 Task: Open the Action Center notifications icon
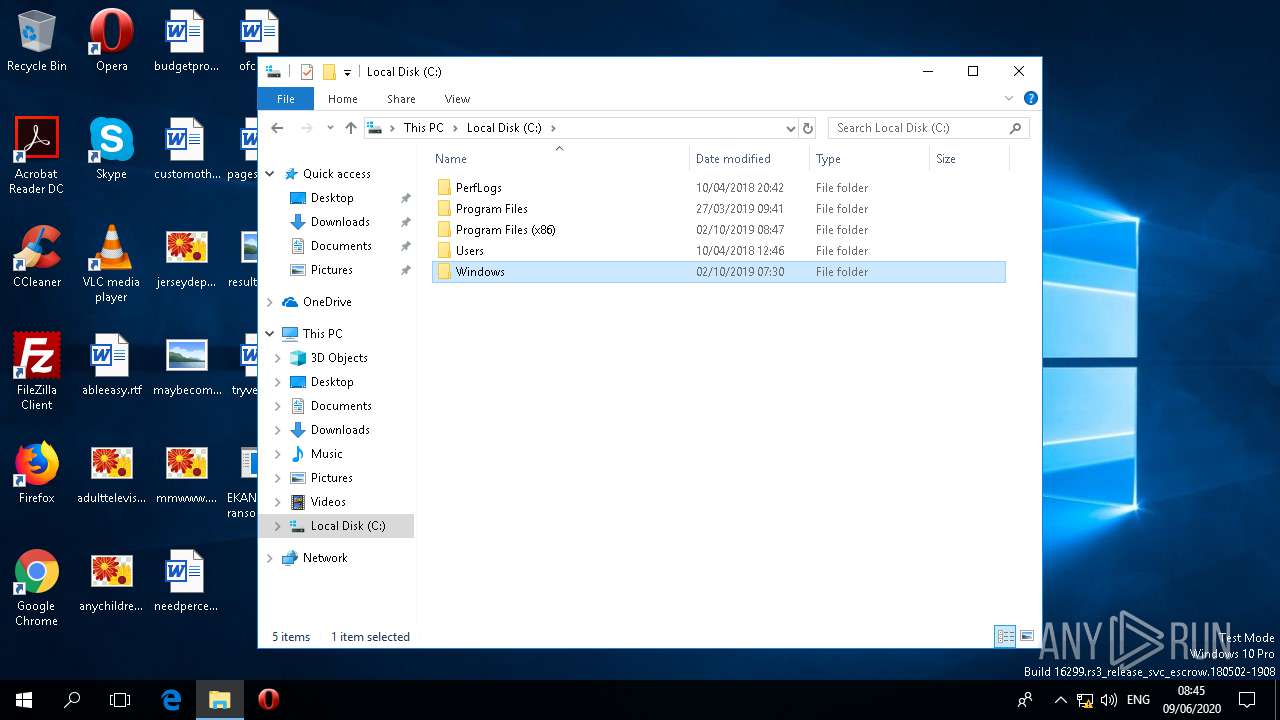tap(1247, 700)
